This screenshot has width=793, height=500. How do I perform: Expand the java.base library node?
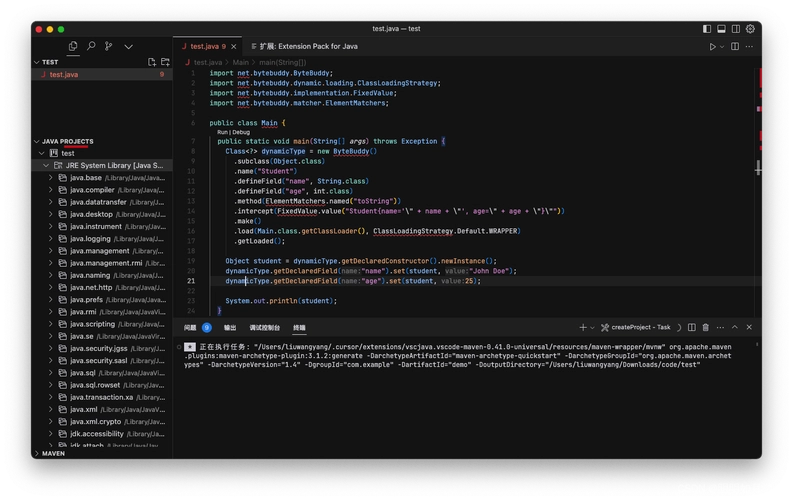(x=49, y=177)
